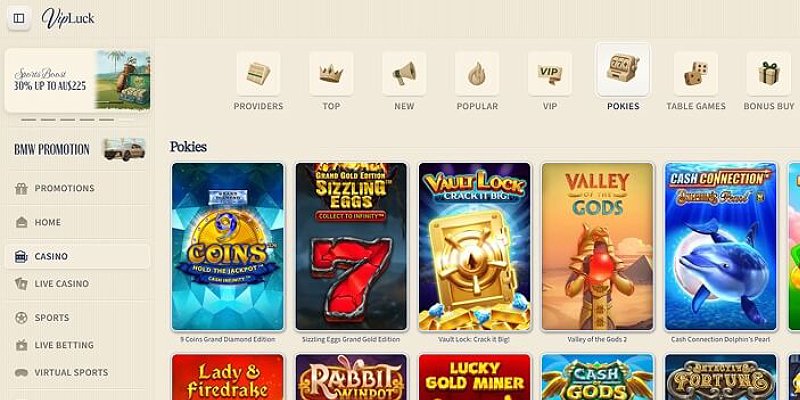
Task: Click the VipLuck logo
Action: coord(68,18)
